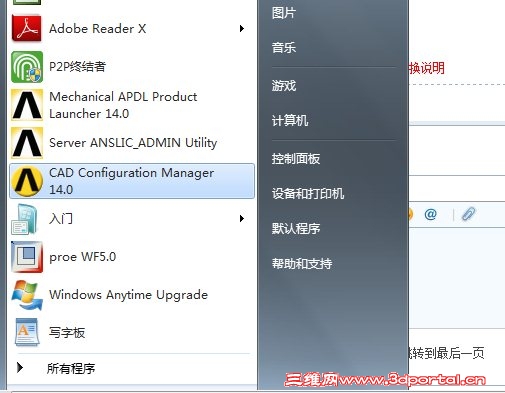Select proe WF5.0 label
Image resolution: width=505 pixels, height=393 pixels.
[x=82, y=257]
